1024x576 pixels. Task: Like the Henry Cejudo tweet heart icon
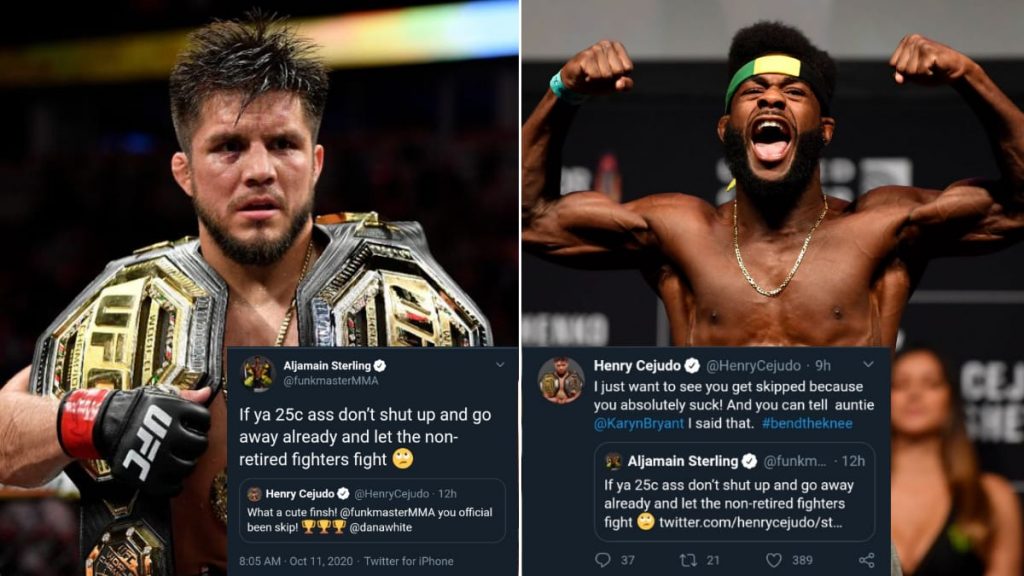(x=773, y=560)
